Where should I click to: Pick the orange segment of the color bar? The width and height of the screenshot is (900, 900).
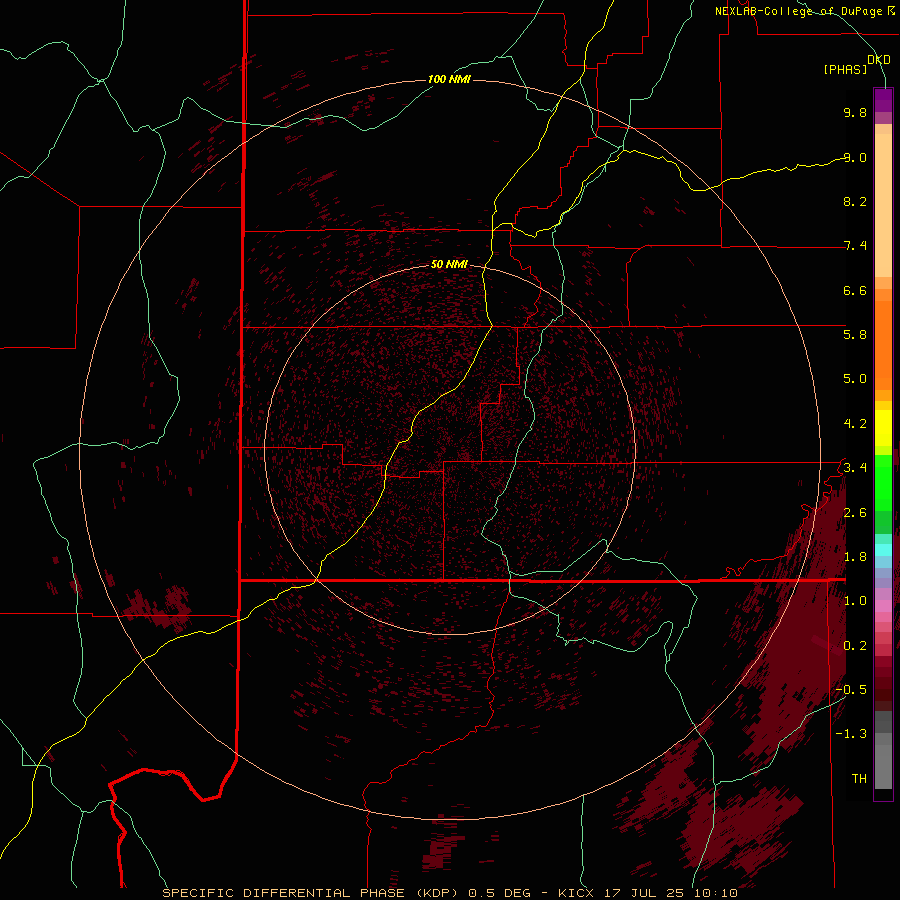coord(883,346)
